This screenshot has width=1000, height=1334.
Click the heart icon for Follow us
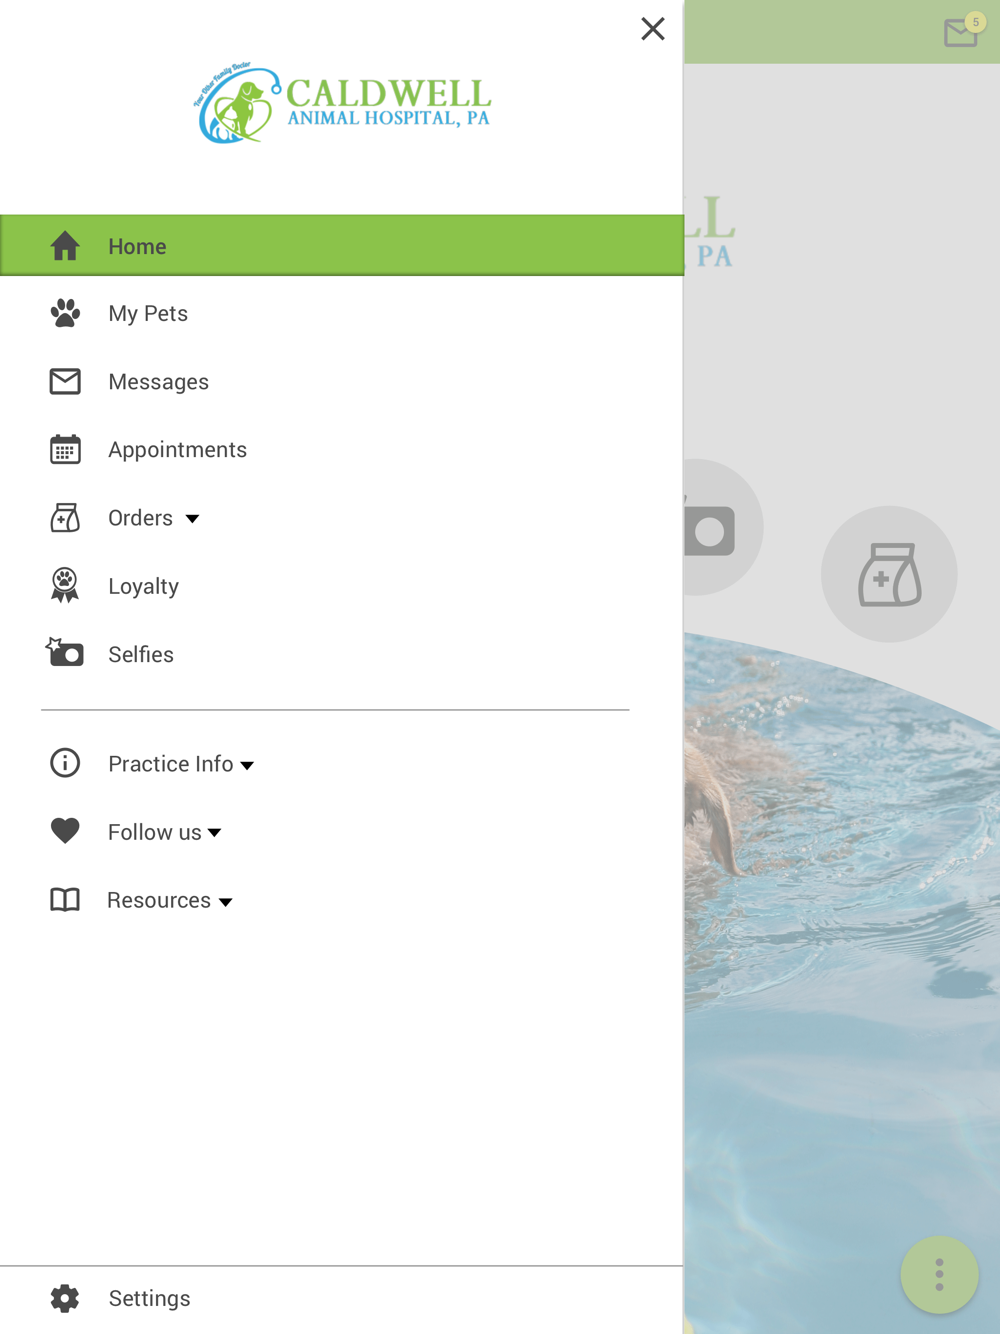click(x=65, y=831)
